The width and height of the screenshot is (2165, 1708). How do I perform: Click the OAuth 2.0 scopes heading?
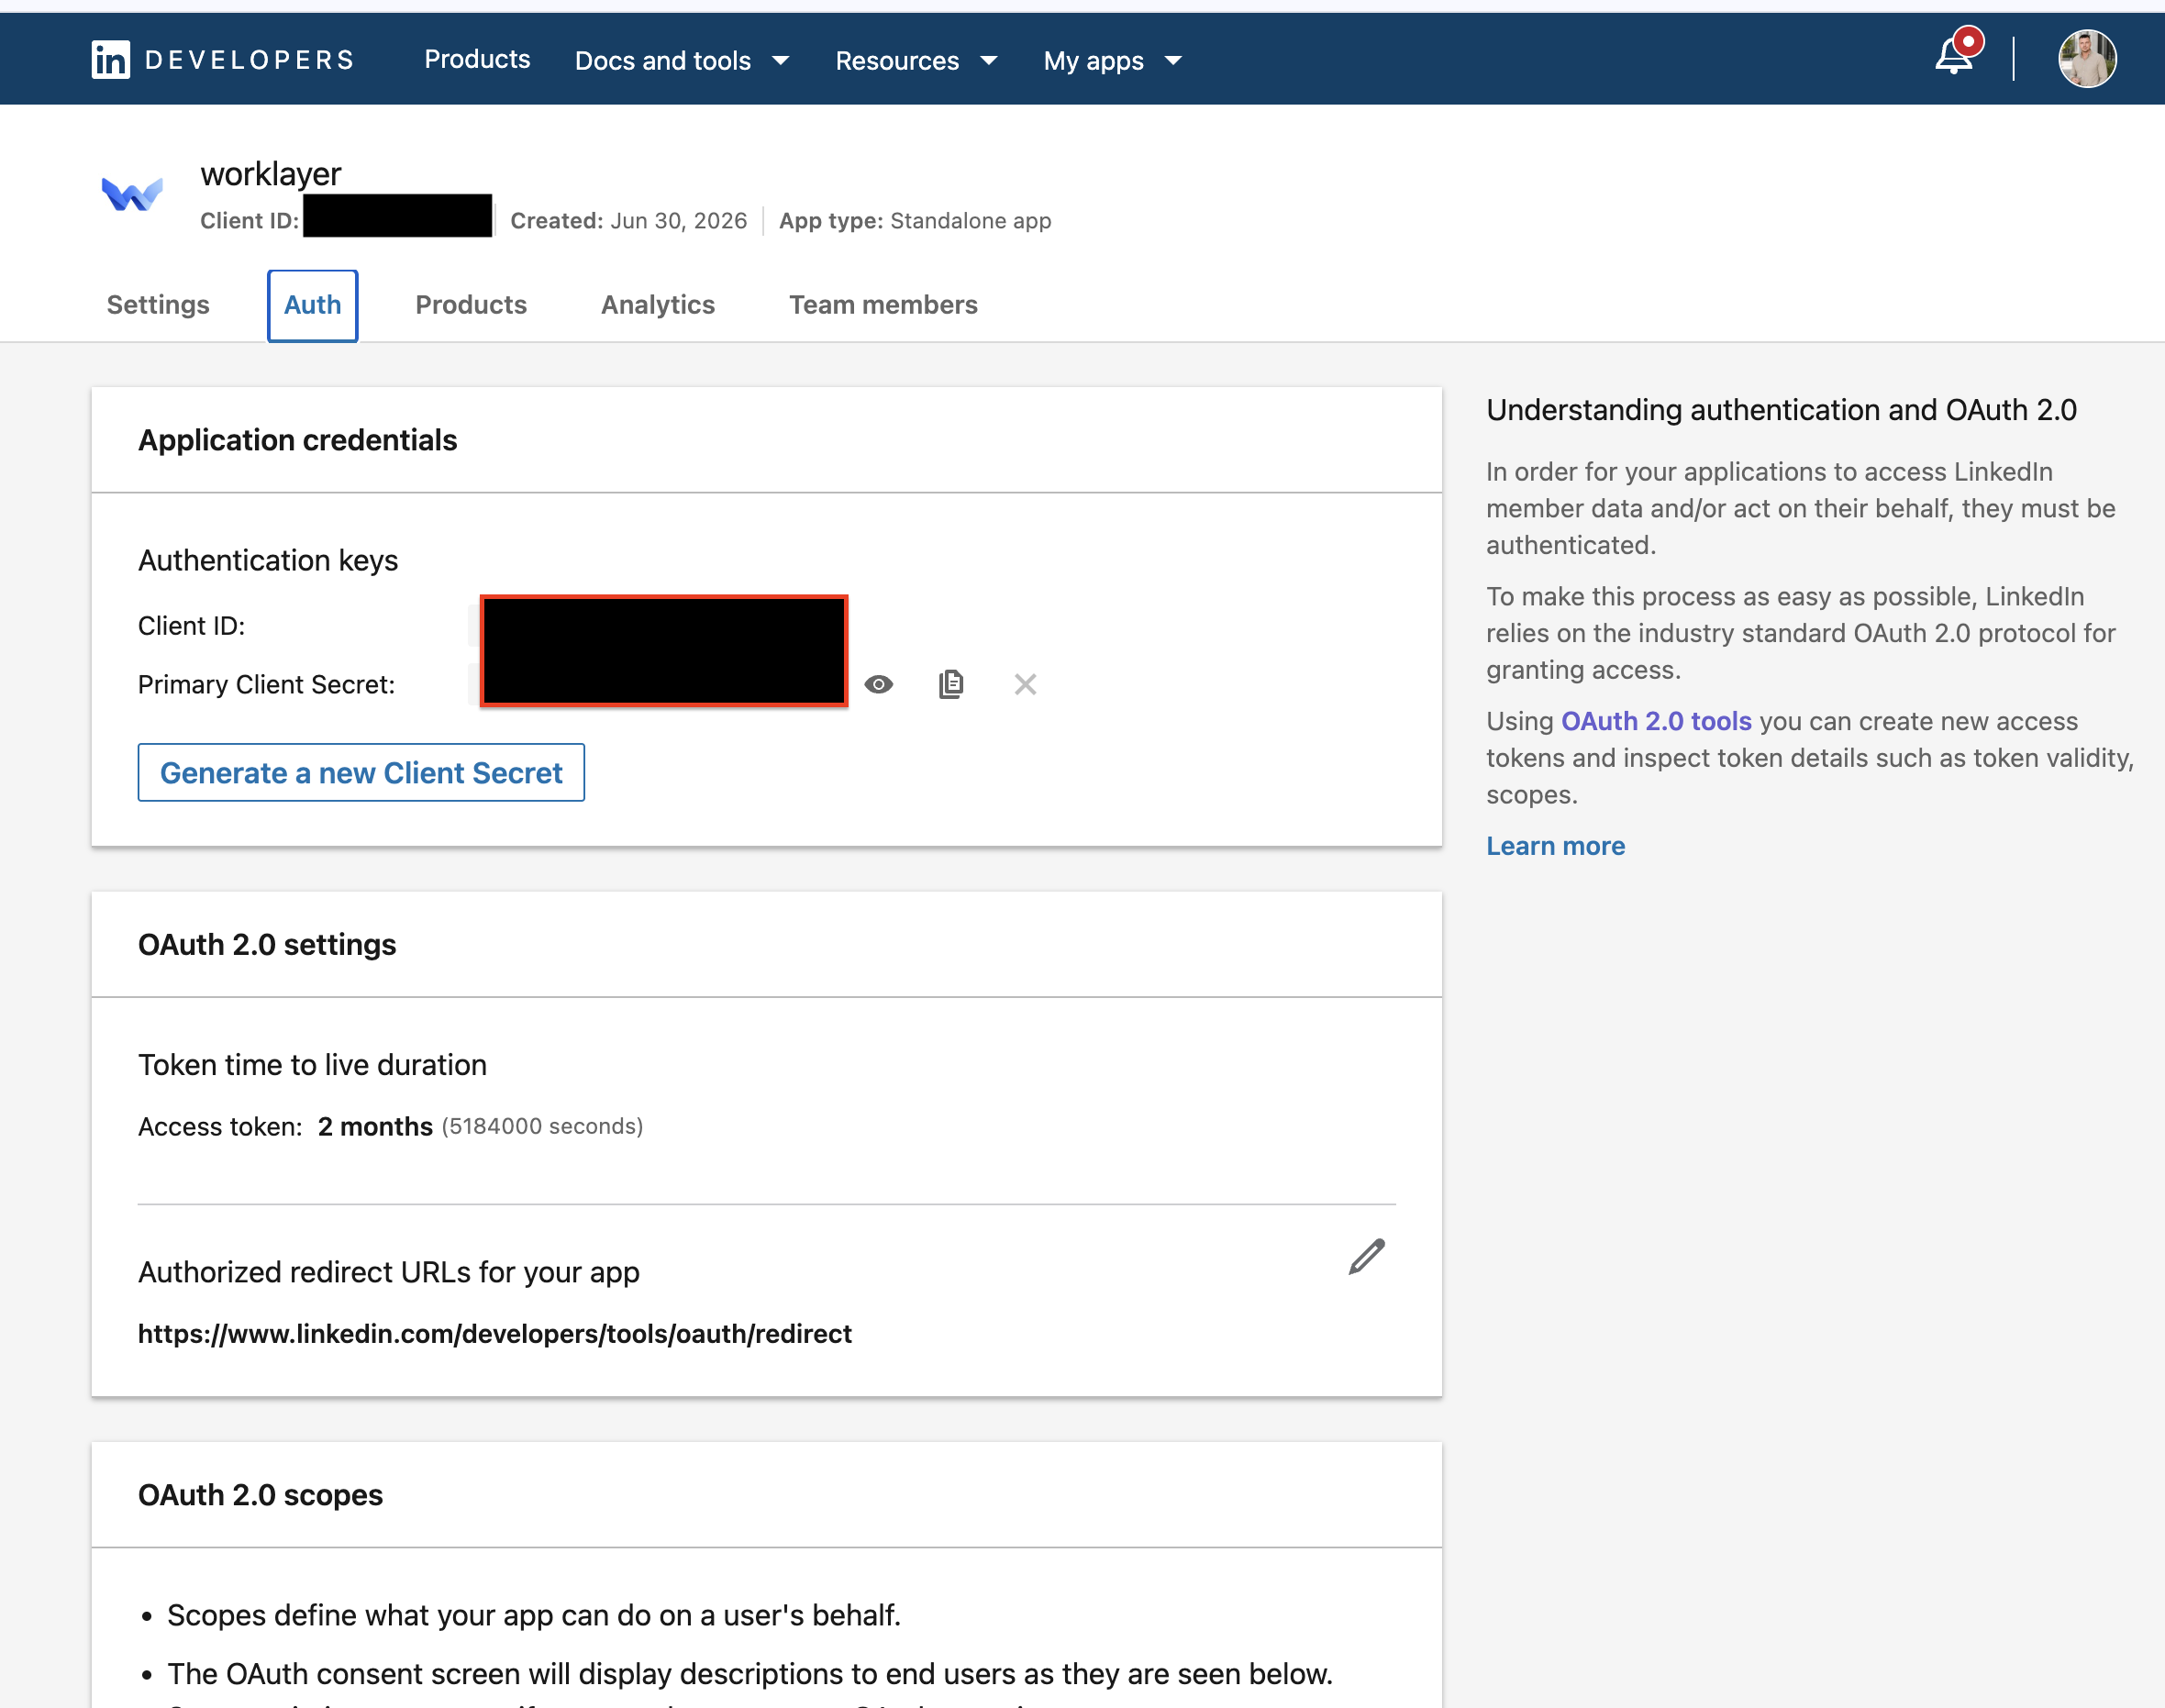tap(260, 1495)
